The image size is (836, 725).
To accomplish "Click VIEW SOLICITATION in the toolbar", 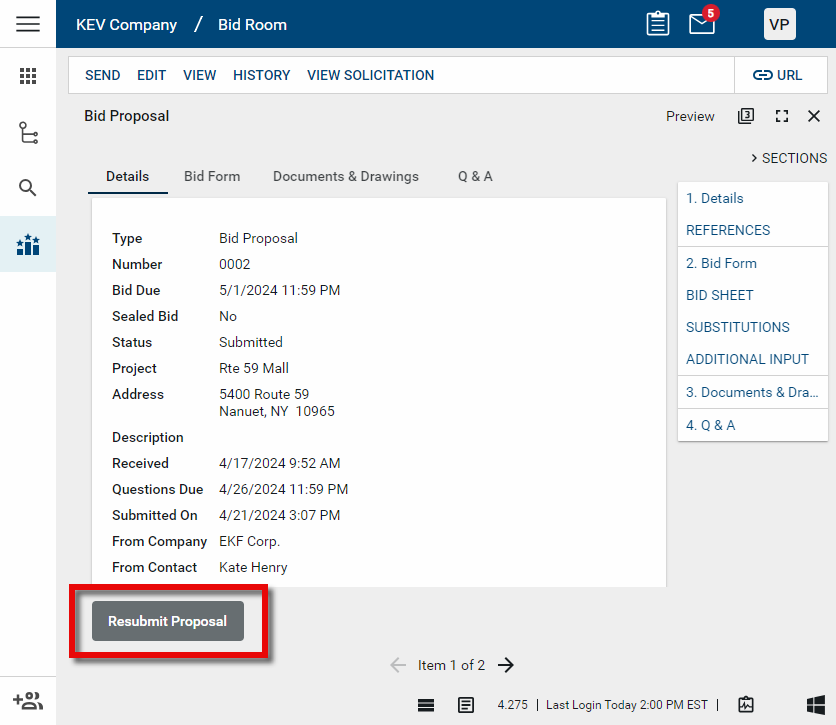I will 370,75.
